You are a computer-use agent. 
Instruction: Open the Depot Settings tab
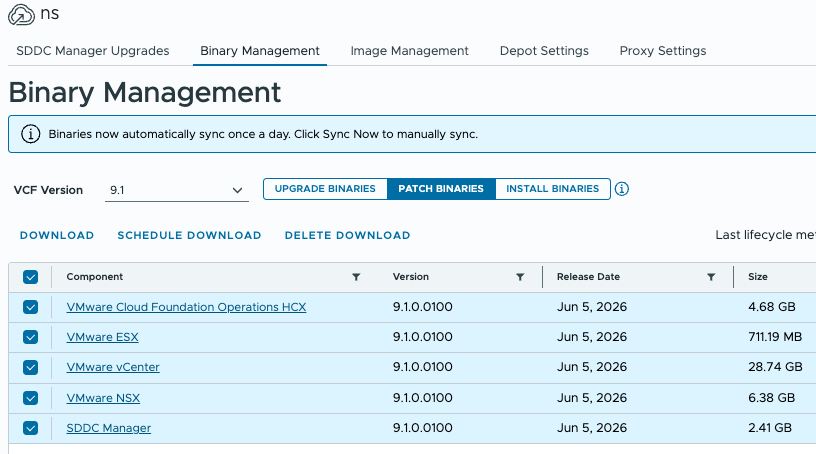(544, 51)
